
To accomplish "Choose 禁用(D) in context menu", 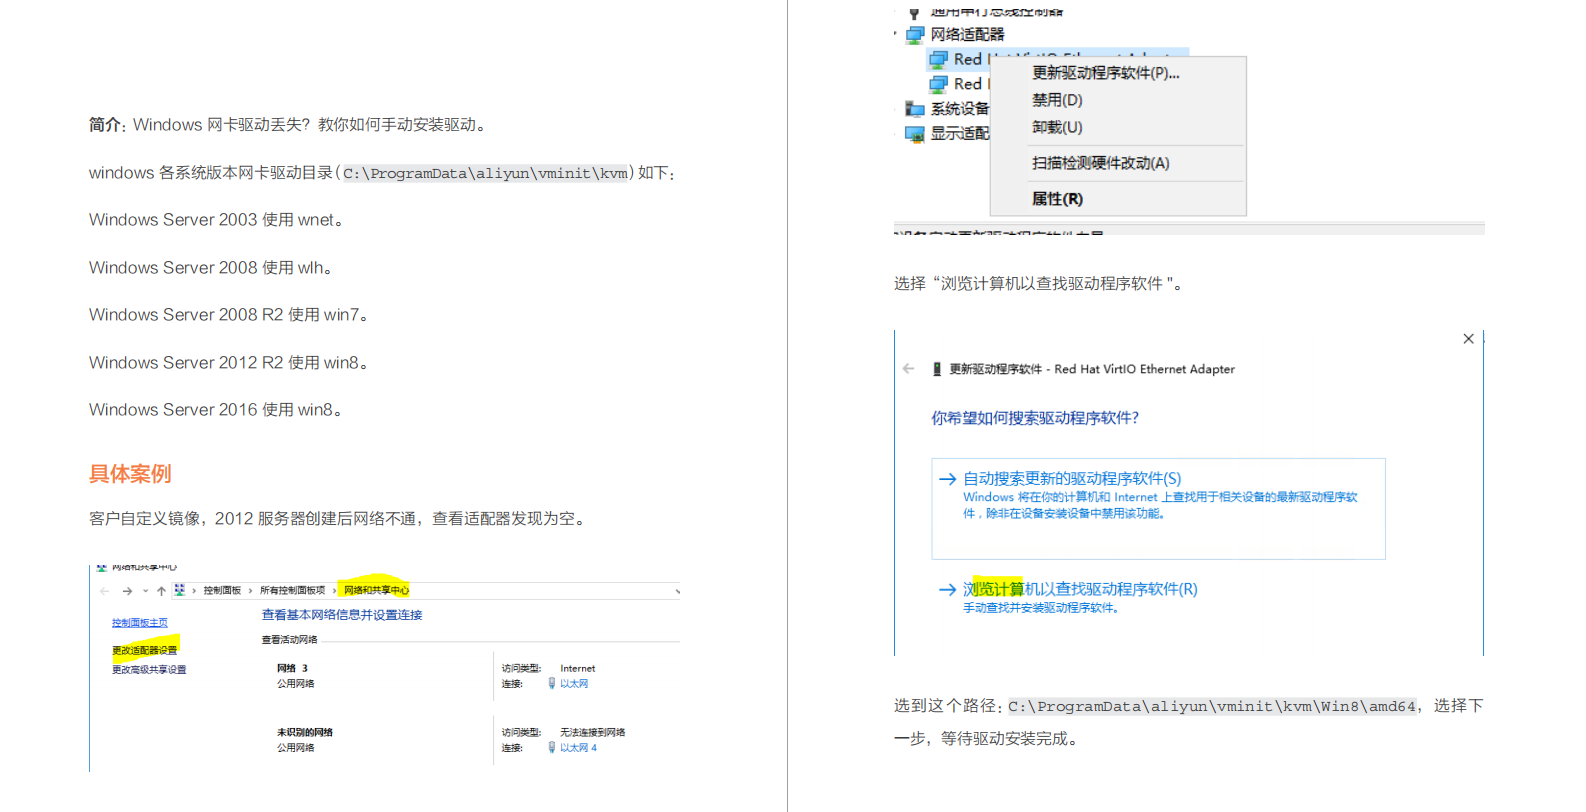I will pyautogui.click(x=1057, y=100).
